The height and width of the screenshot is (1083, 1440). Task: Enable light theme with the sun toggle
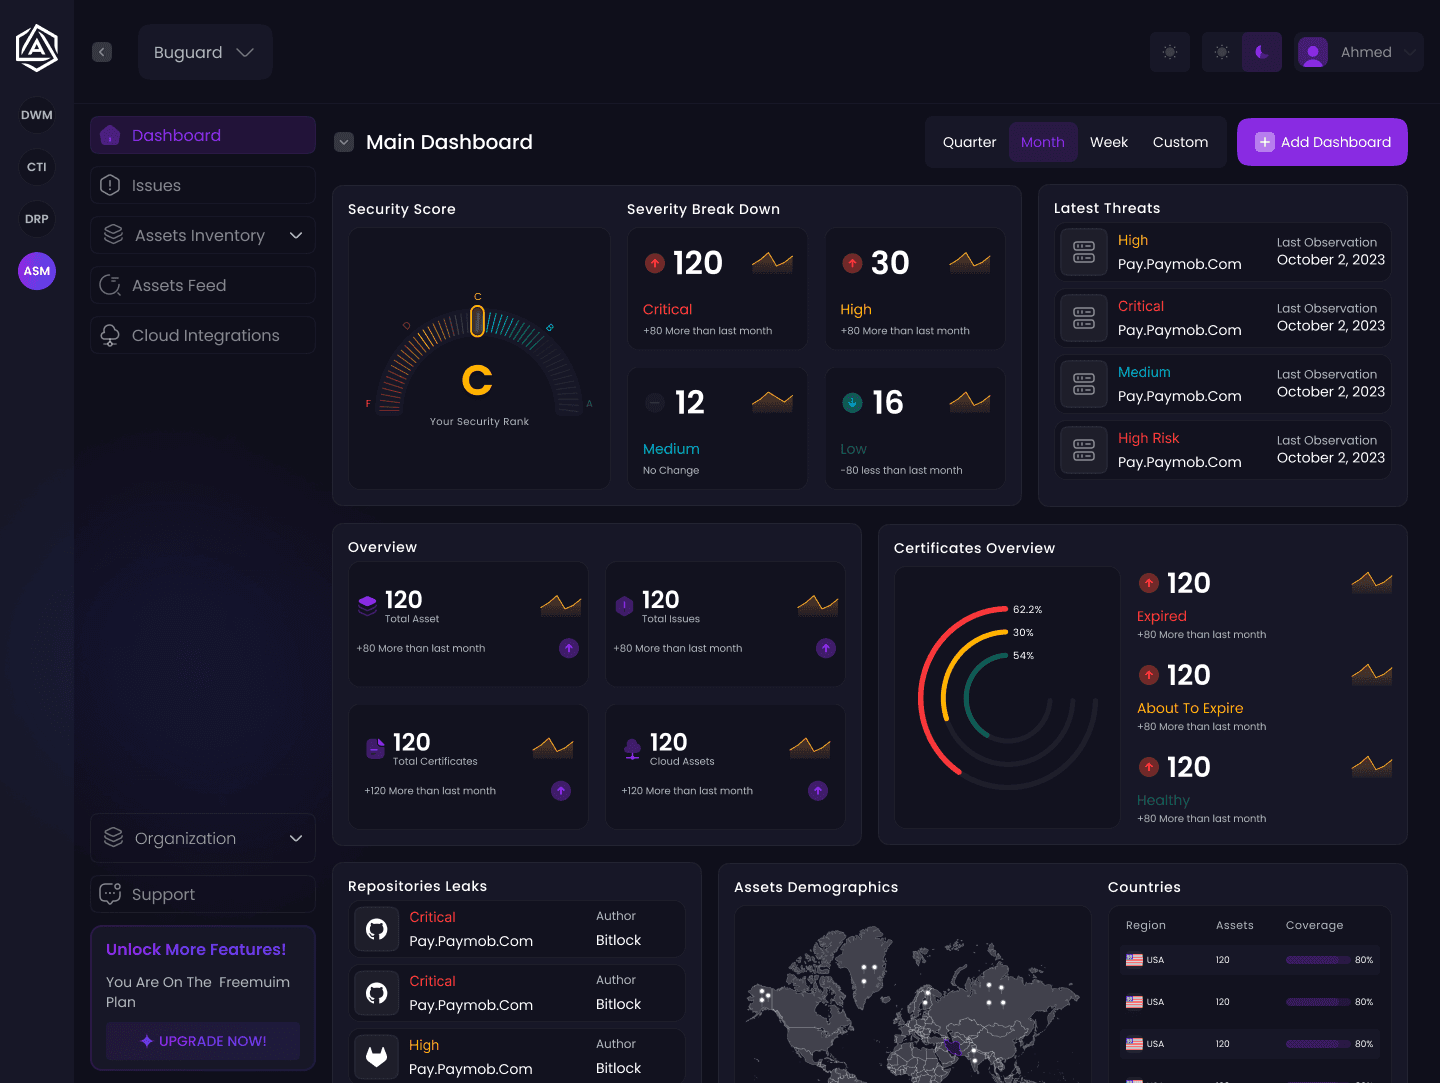[1221, 51]
